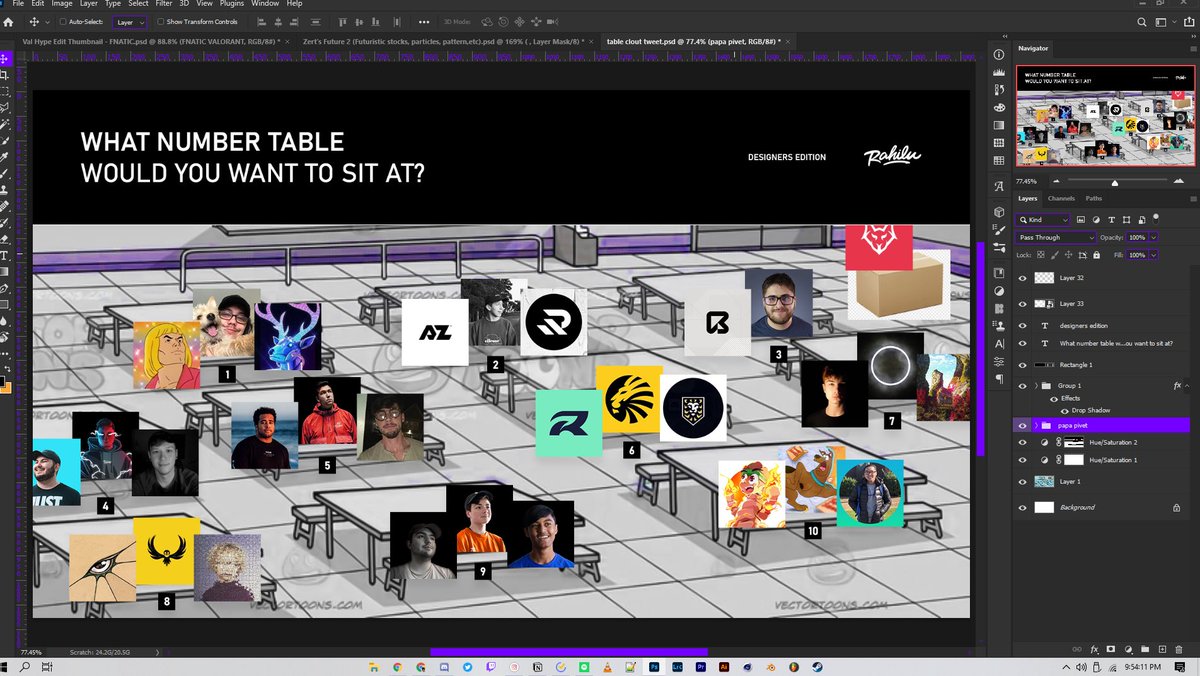The image size is (1200, 676).
Task: Select the Move tool in the left toolbar
Action: (5, 59)
